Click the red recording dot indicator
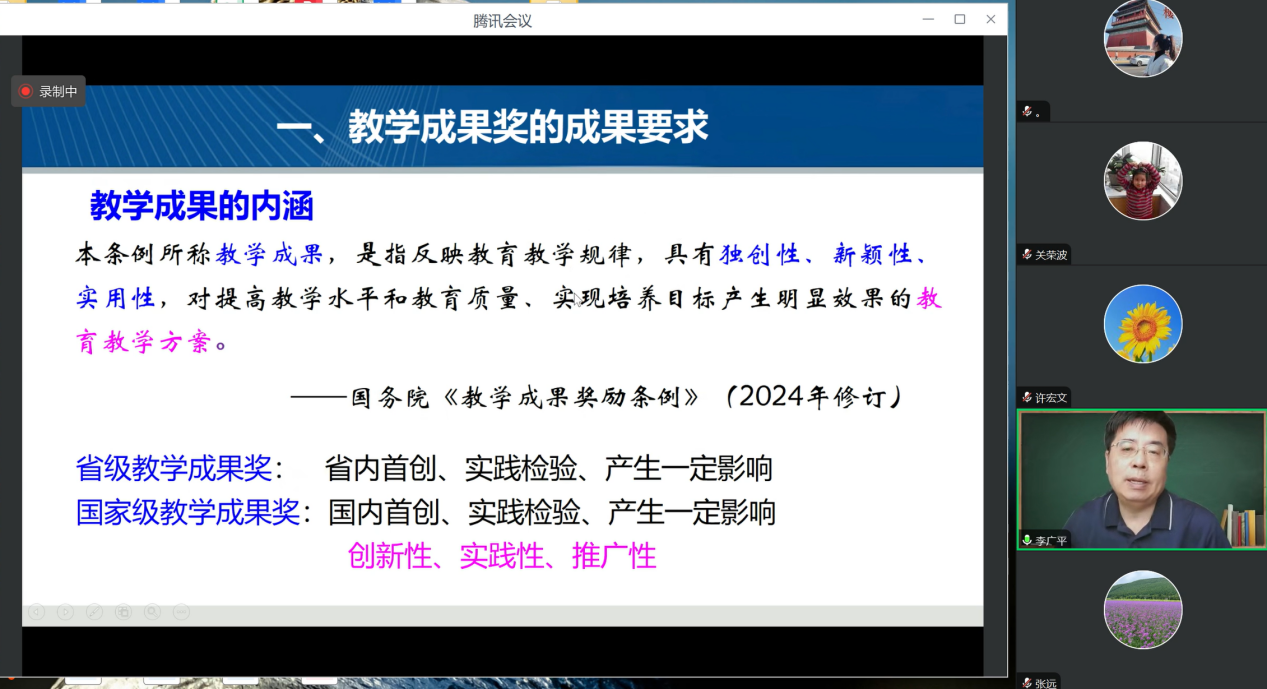 pyautogui.click(x=24, y=90)
